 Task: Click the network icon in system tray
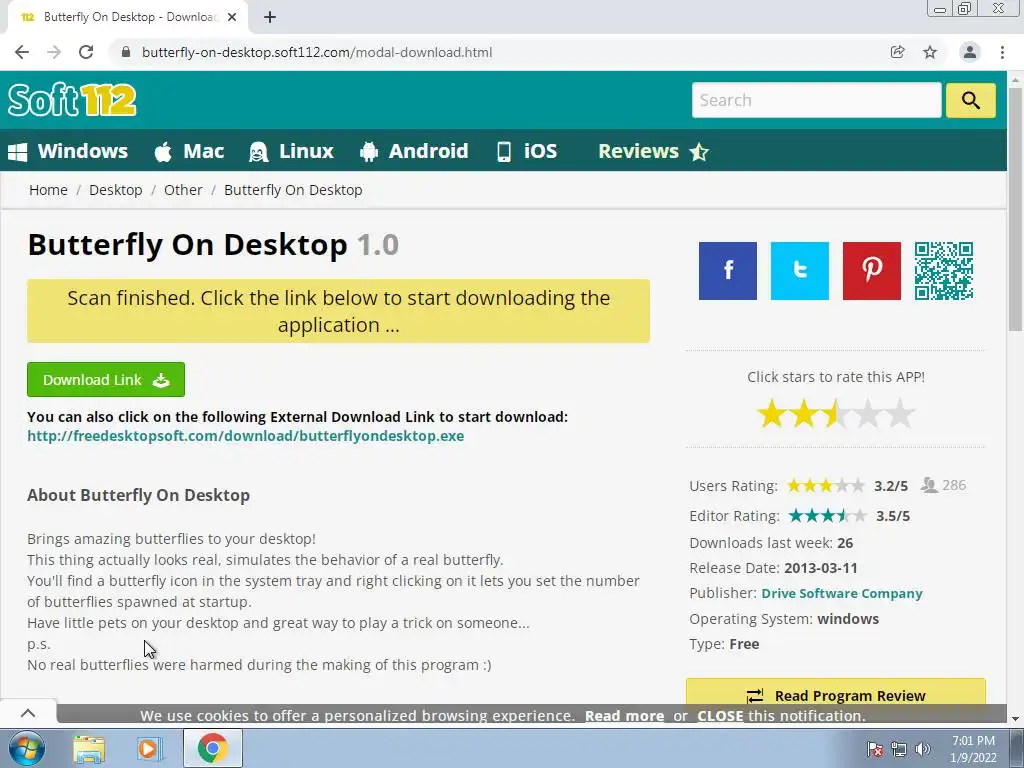tap(899, 749)
